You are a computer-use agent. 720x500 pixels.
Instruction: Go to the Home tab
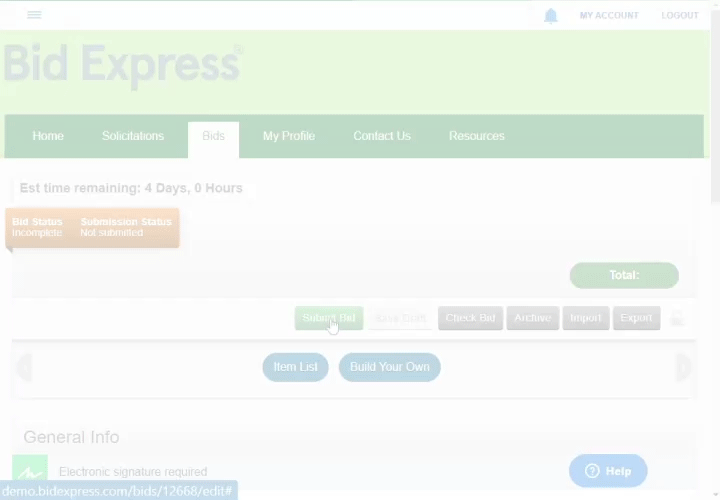coord(48,136)
